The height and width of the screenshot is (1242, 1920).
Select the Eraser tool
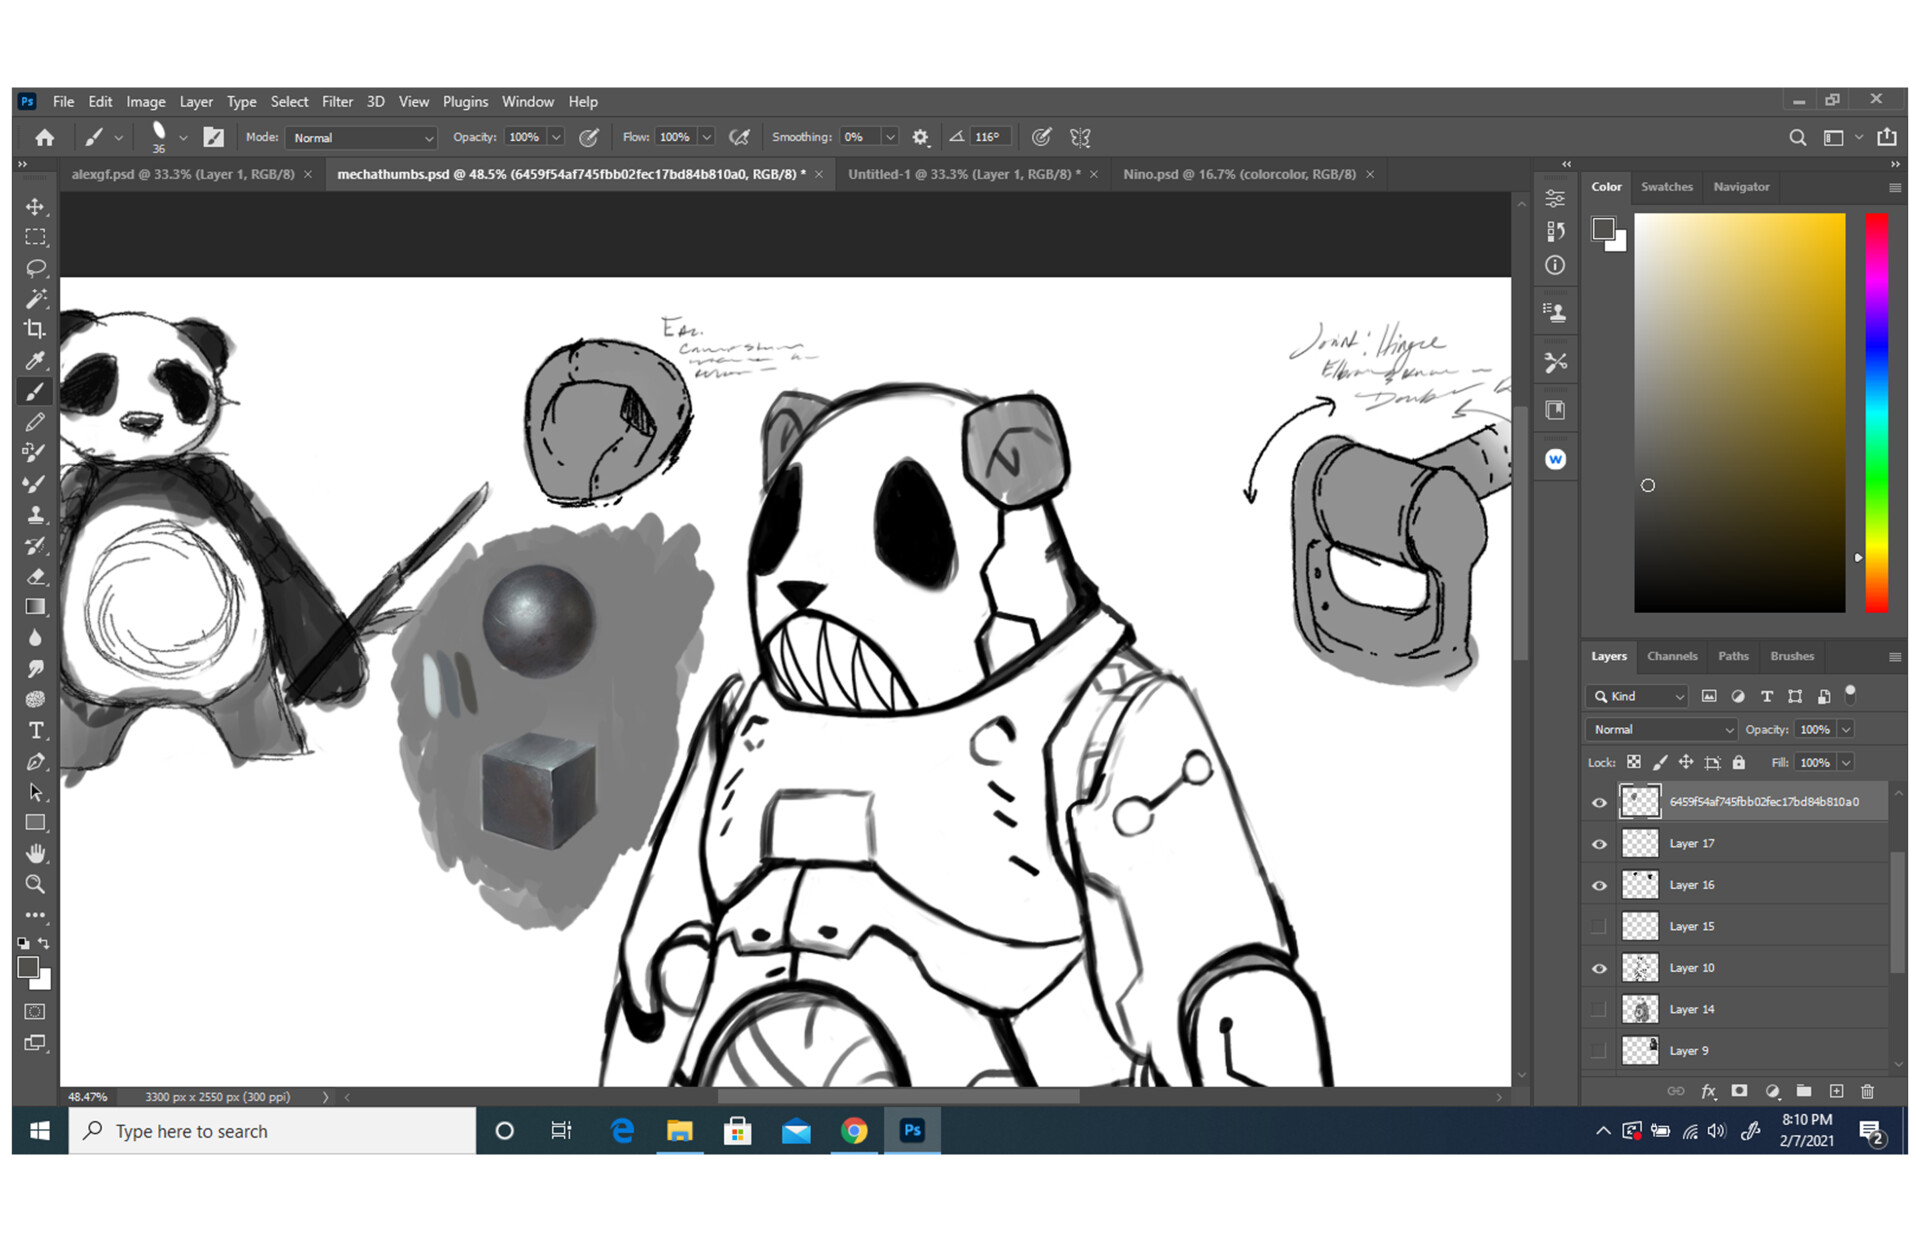[35, 577]
